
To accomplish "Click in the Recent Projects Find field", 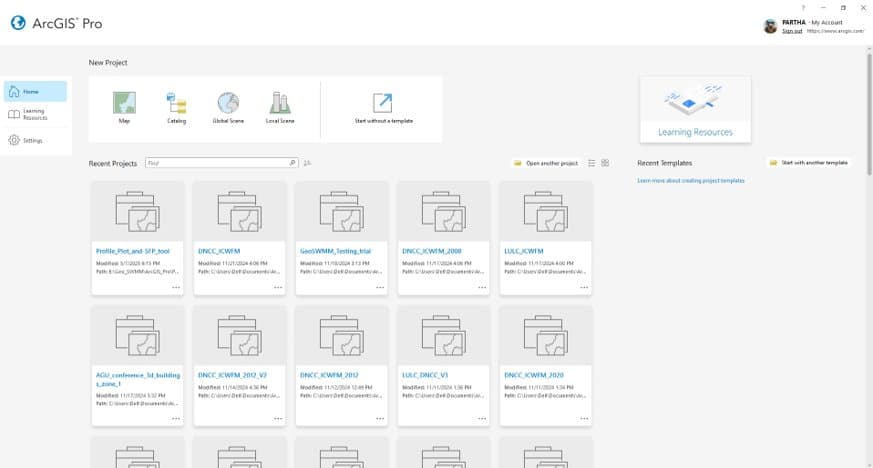I will 217,163.
